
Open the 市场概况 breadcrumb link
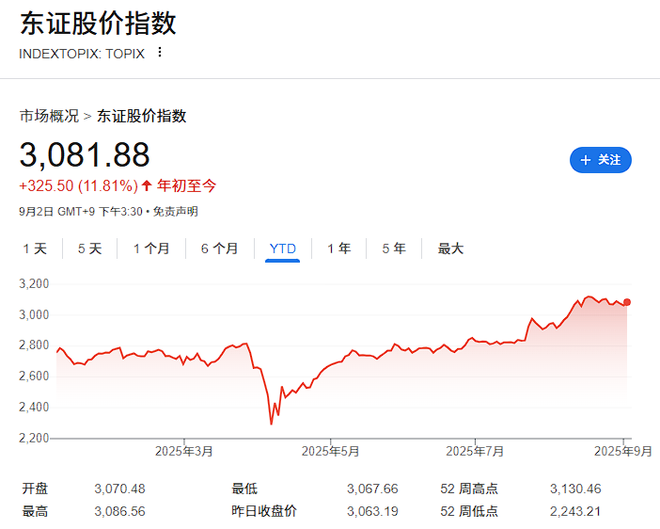point(49,116)
